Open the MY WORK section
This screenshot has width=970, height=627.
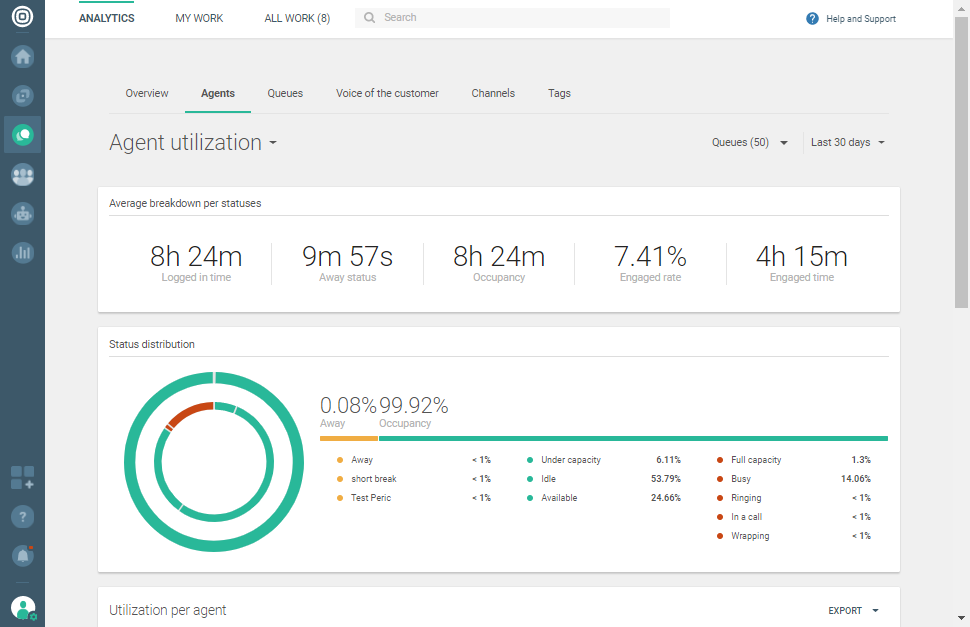[199, 18]
